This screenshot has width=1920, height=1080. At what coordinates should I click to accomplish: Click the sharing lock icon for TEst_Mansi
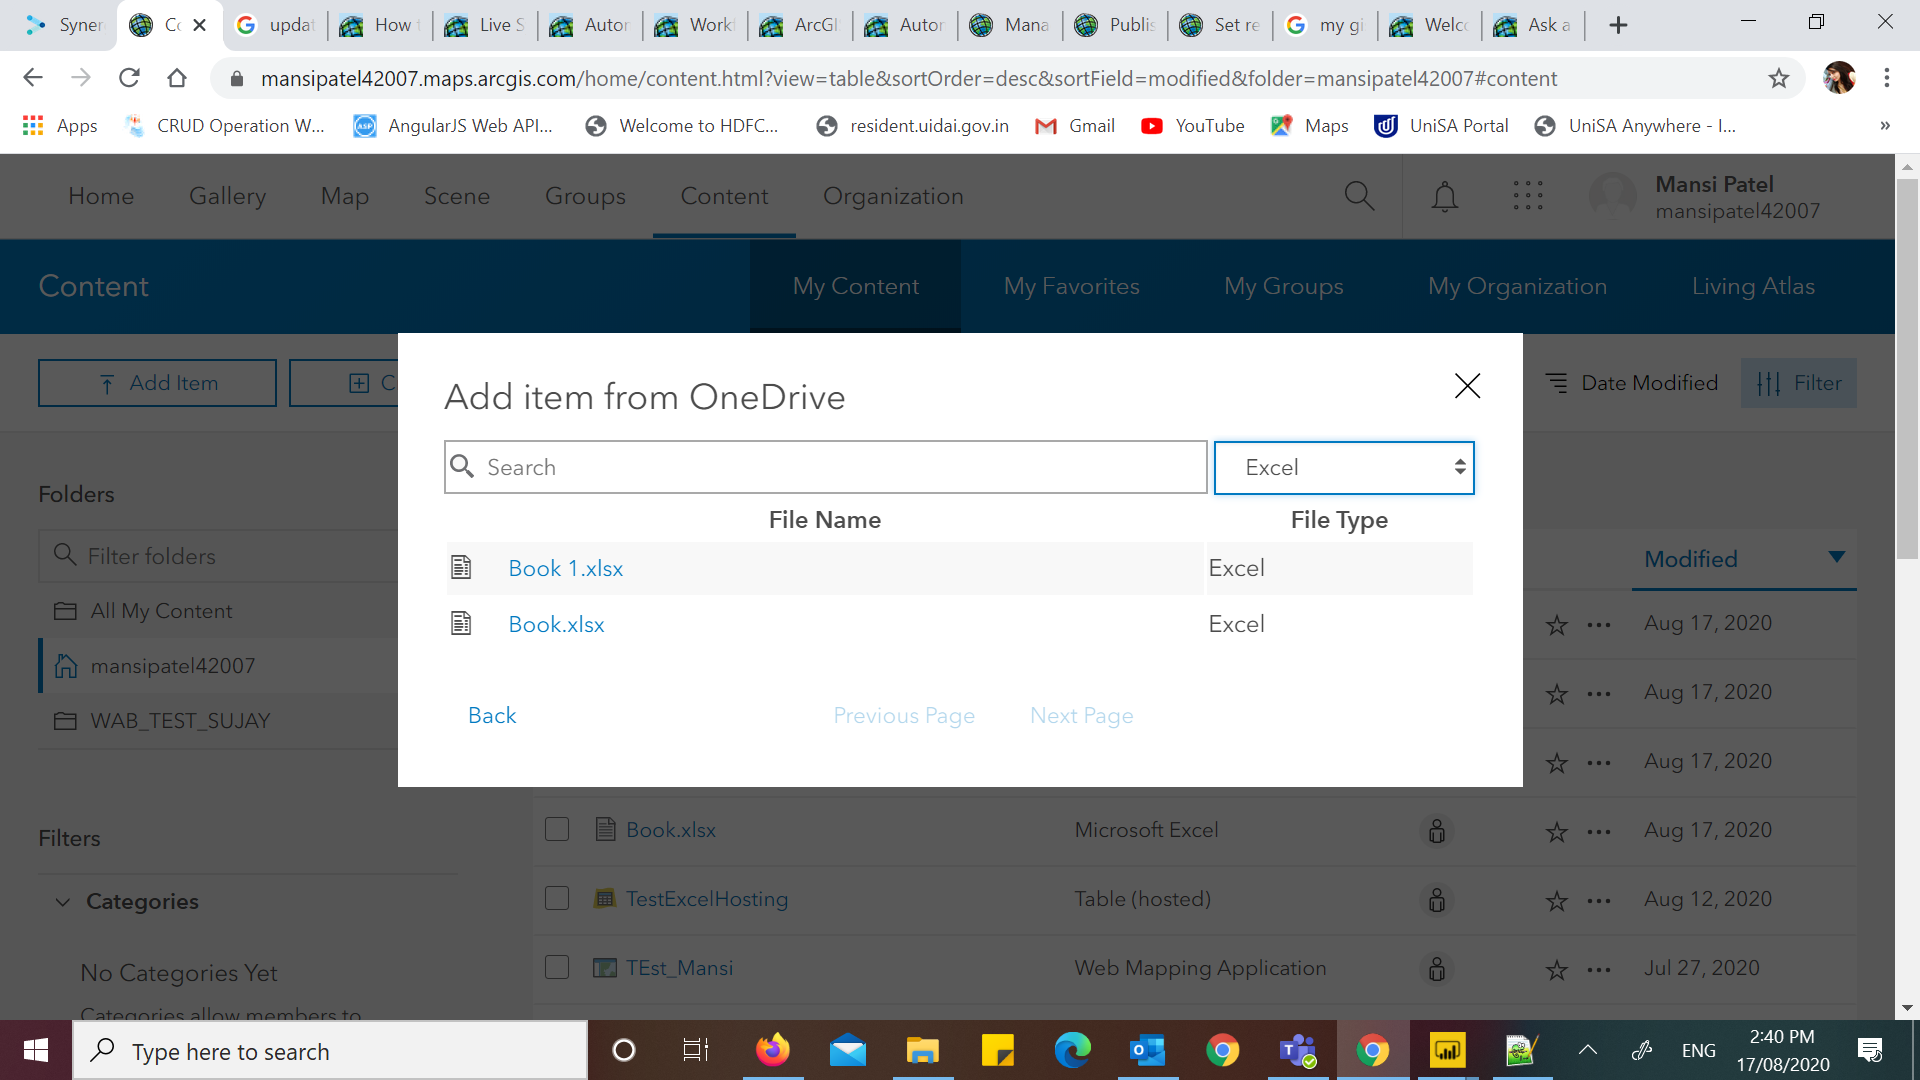pos(1436,969)
